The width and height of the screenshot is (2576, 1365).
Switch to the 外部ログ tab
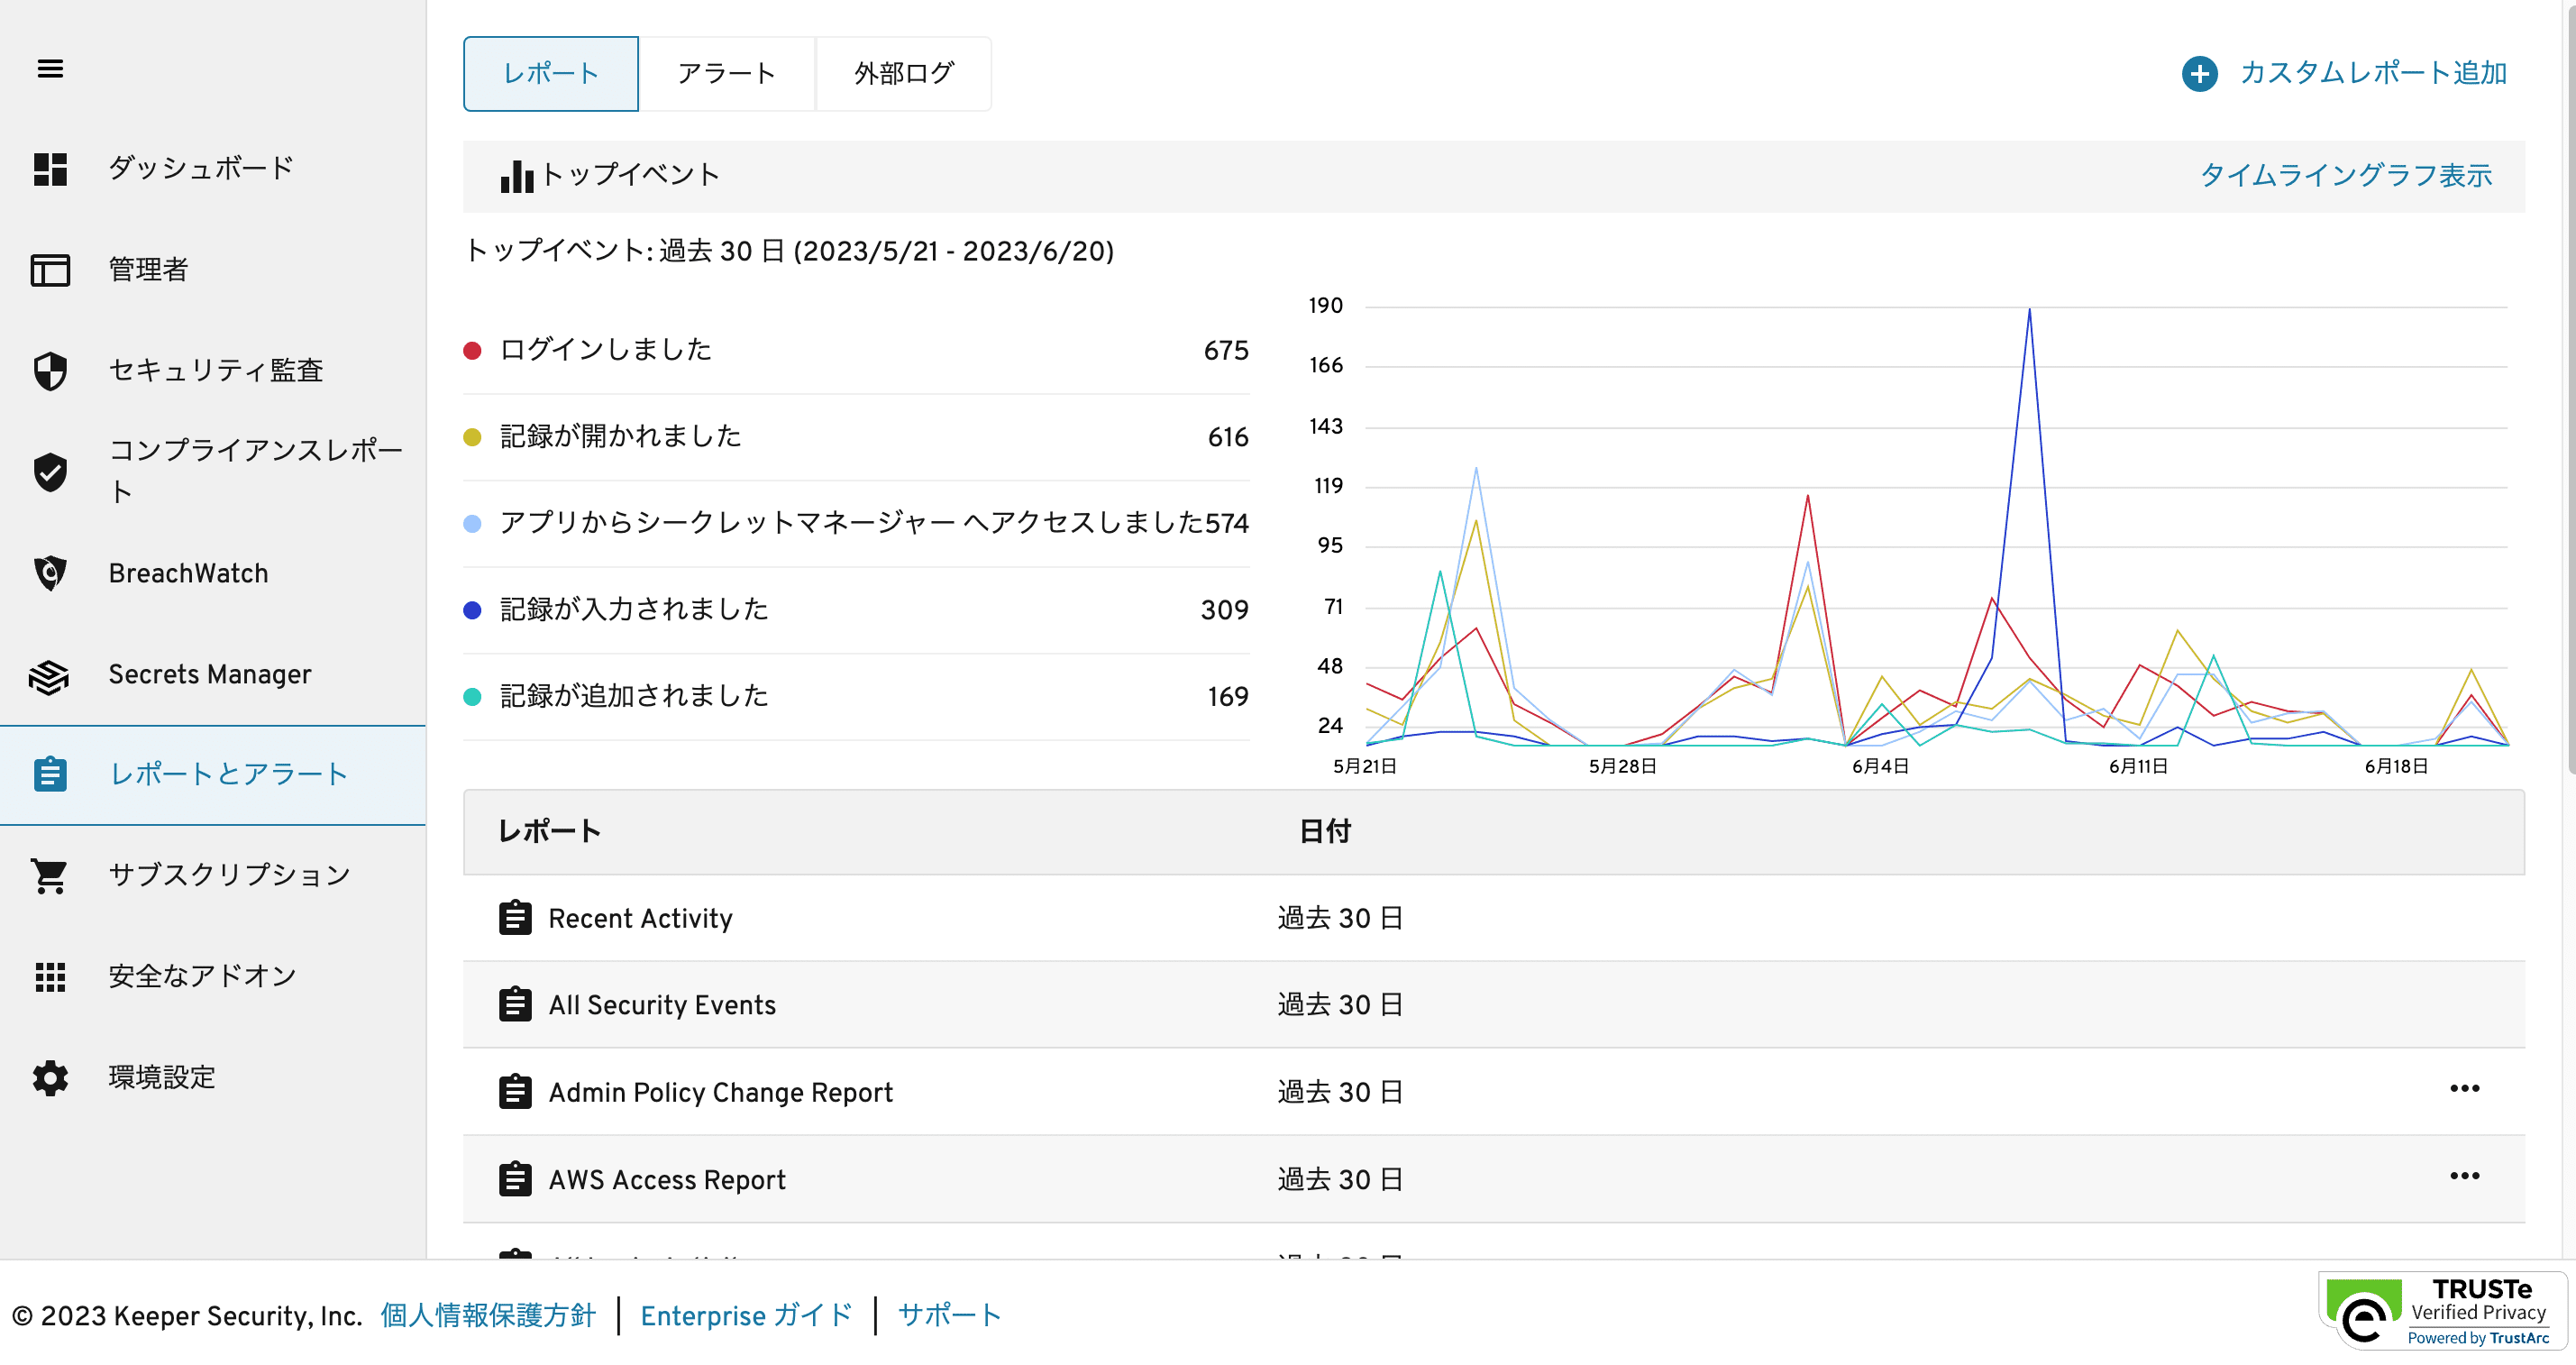point(903,74)
